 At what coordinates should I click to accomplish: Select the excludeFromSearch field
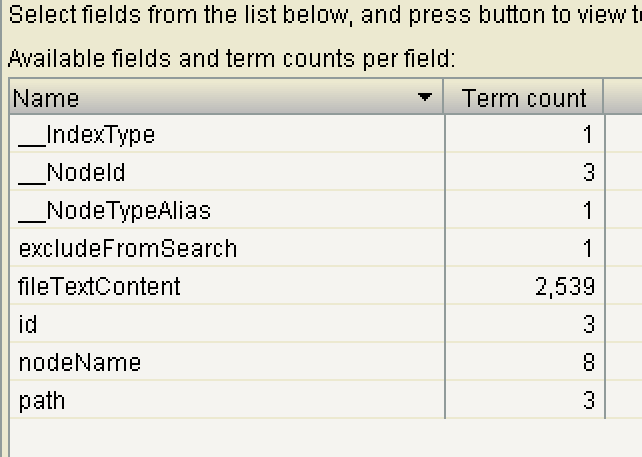pyautogui.click(x=128, y=249)
